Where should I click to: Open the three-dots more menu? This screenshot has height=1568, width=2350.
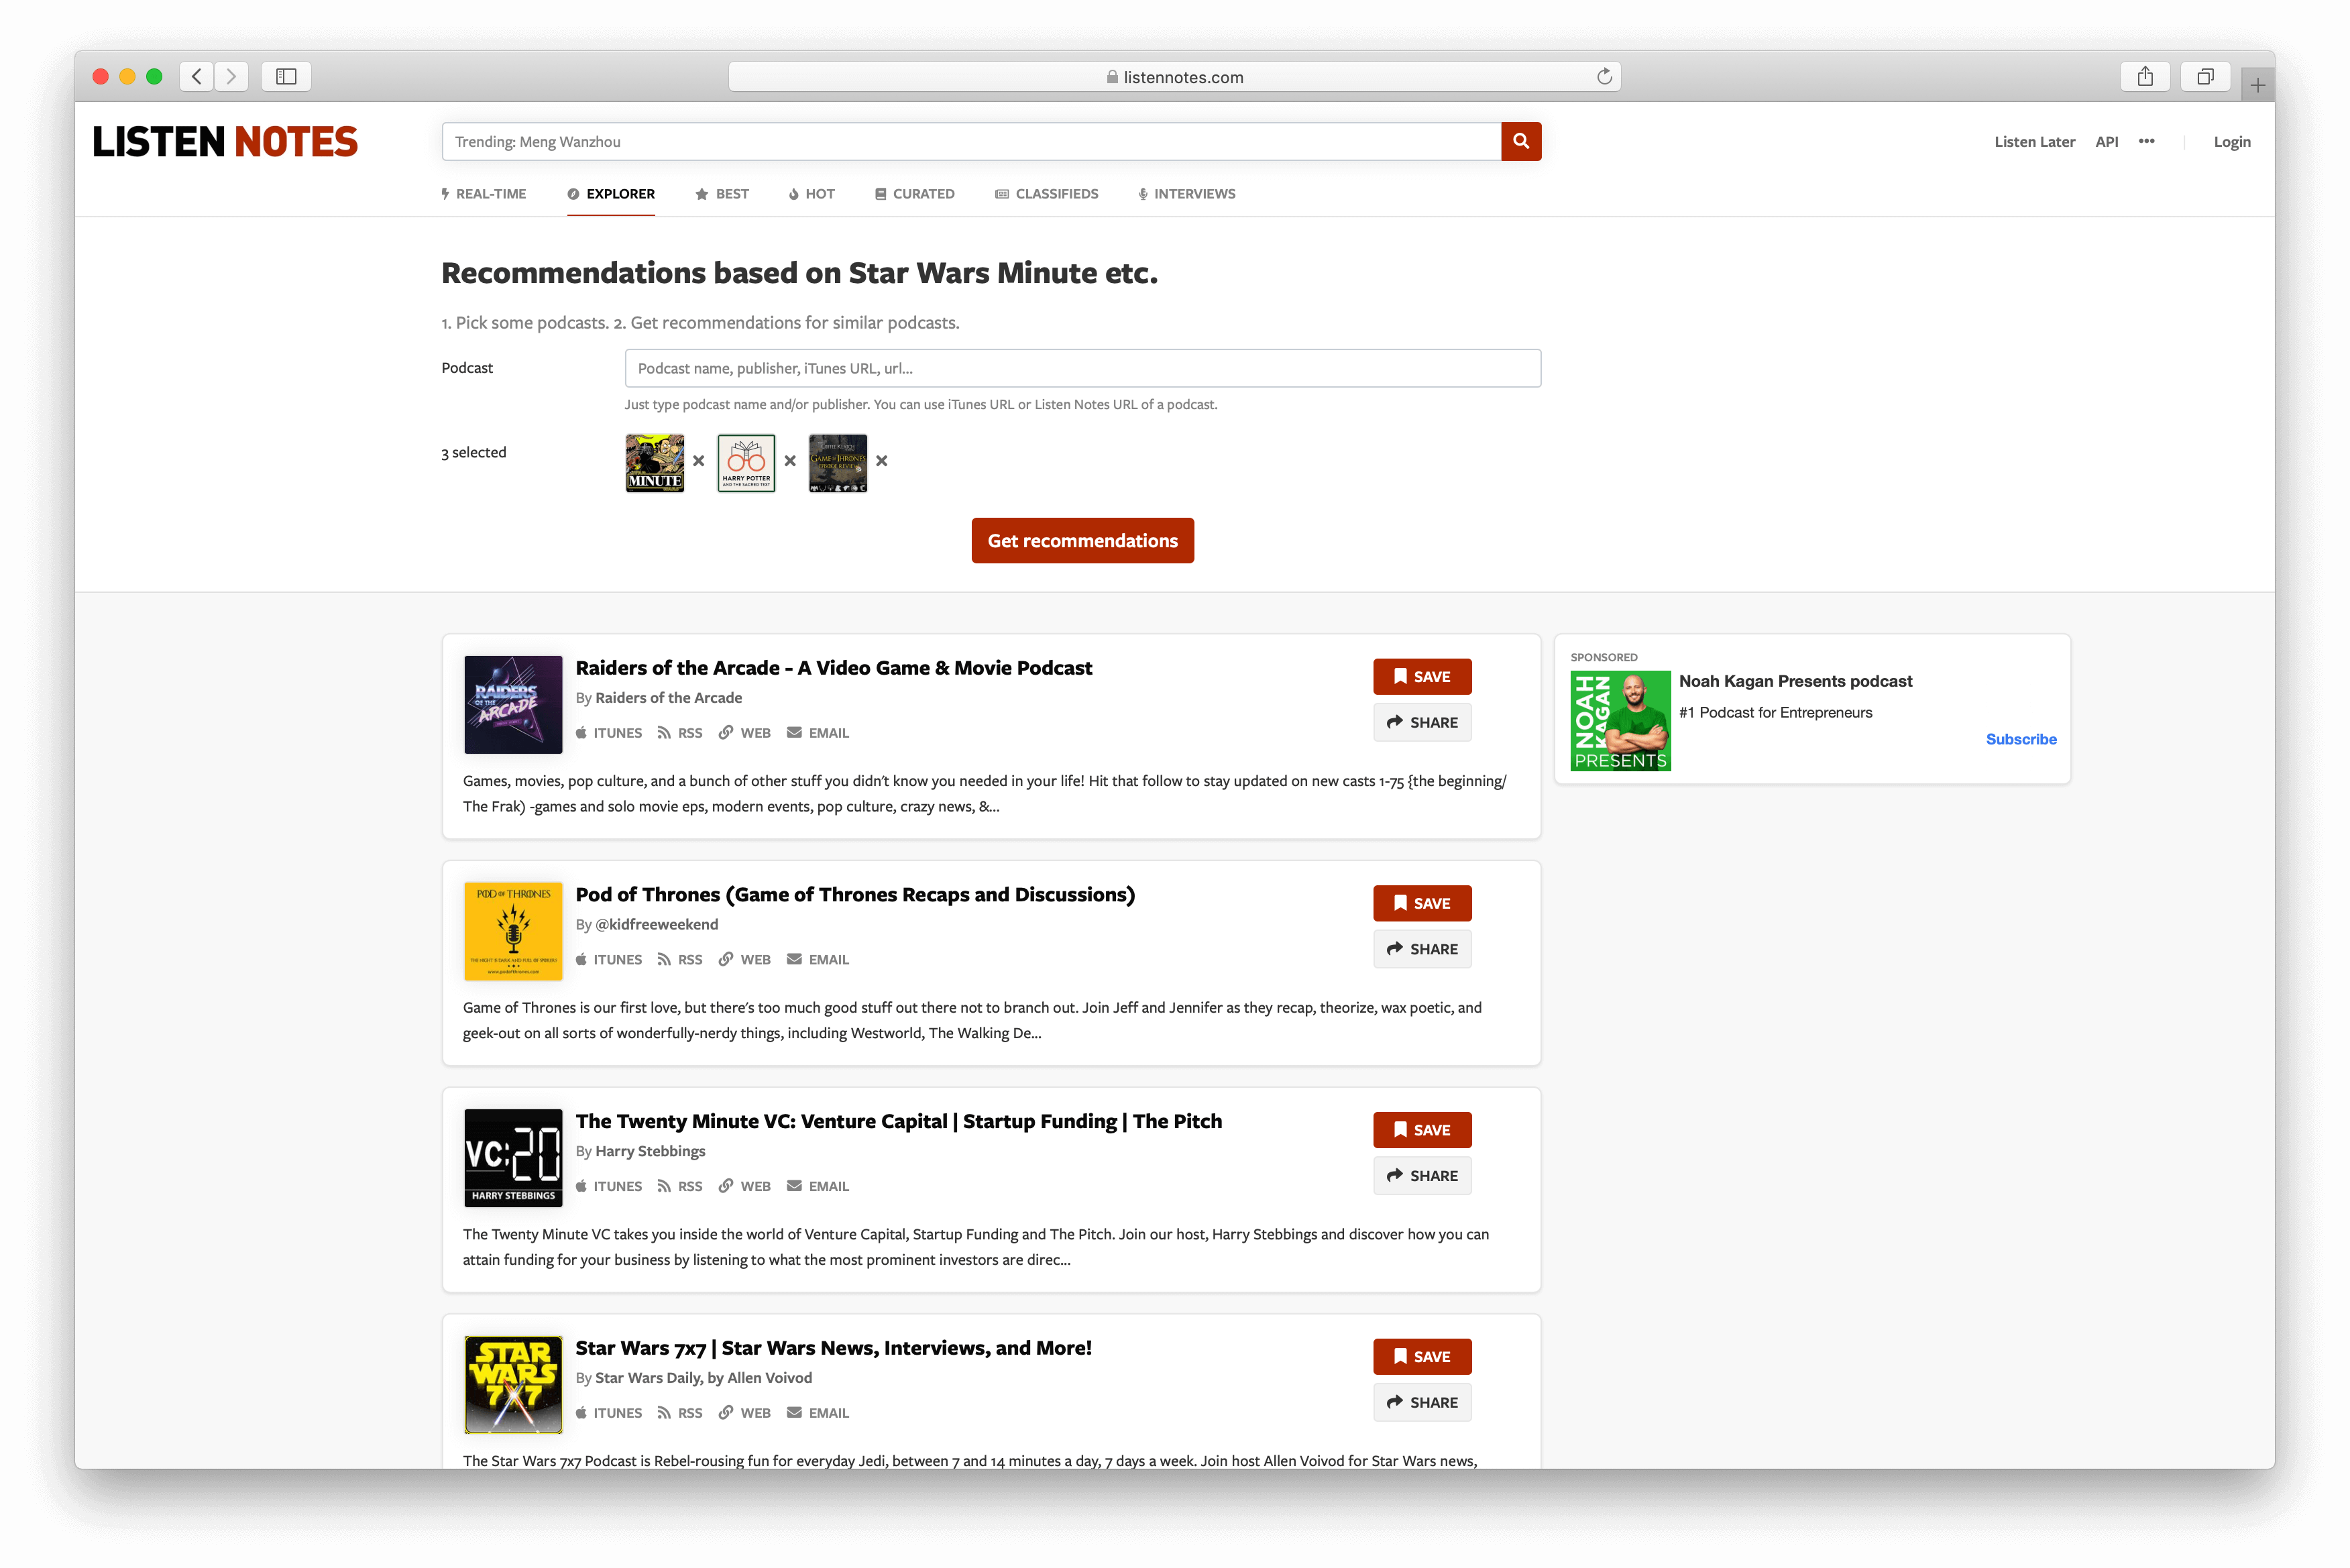tap(2146, 141)
